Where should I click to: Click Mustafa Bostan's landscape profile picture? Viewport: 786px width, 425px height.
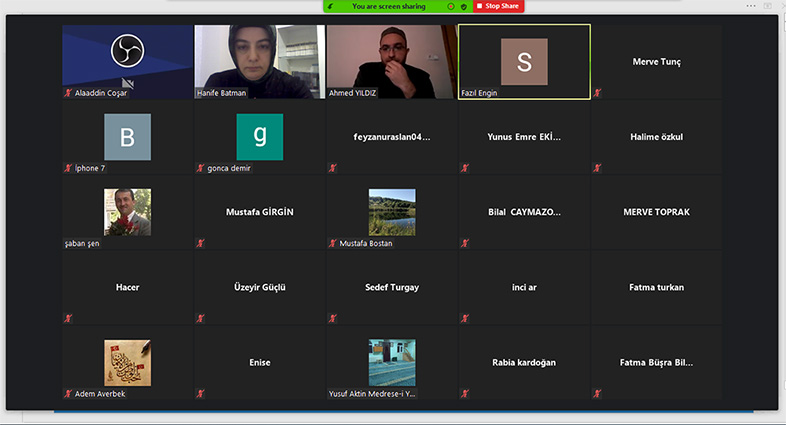[392, 212]
